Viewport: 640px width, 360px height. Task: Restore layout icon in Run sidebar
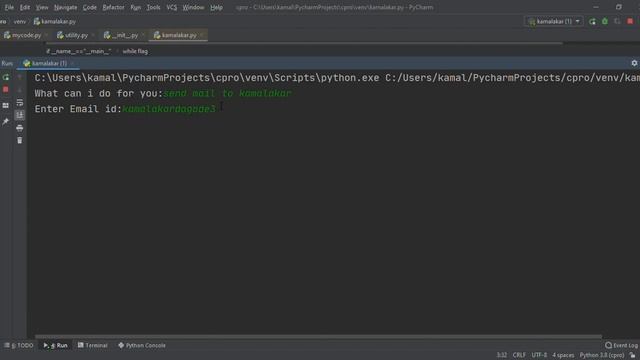tap(6, 106)
